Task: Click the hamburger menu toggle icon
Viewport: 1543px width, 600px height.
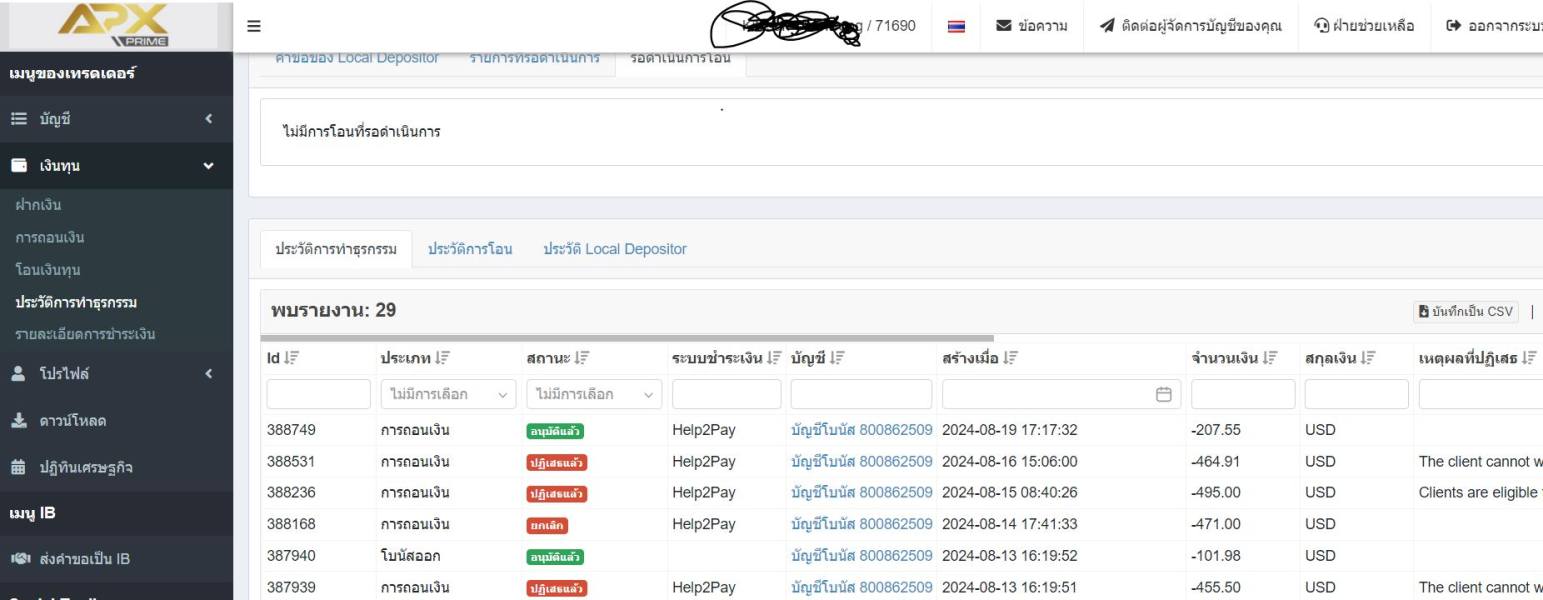Action: point(254,26)
